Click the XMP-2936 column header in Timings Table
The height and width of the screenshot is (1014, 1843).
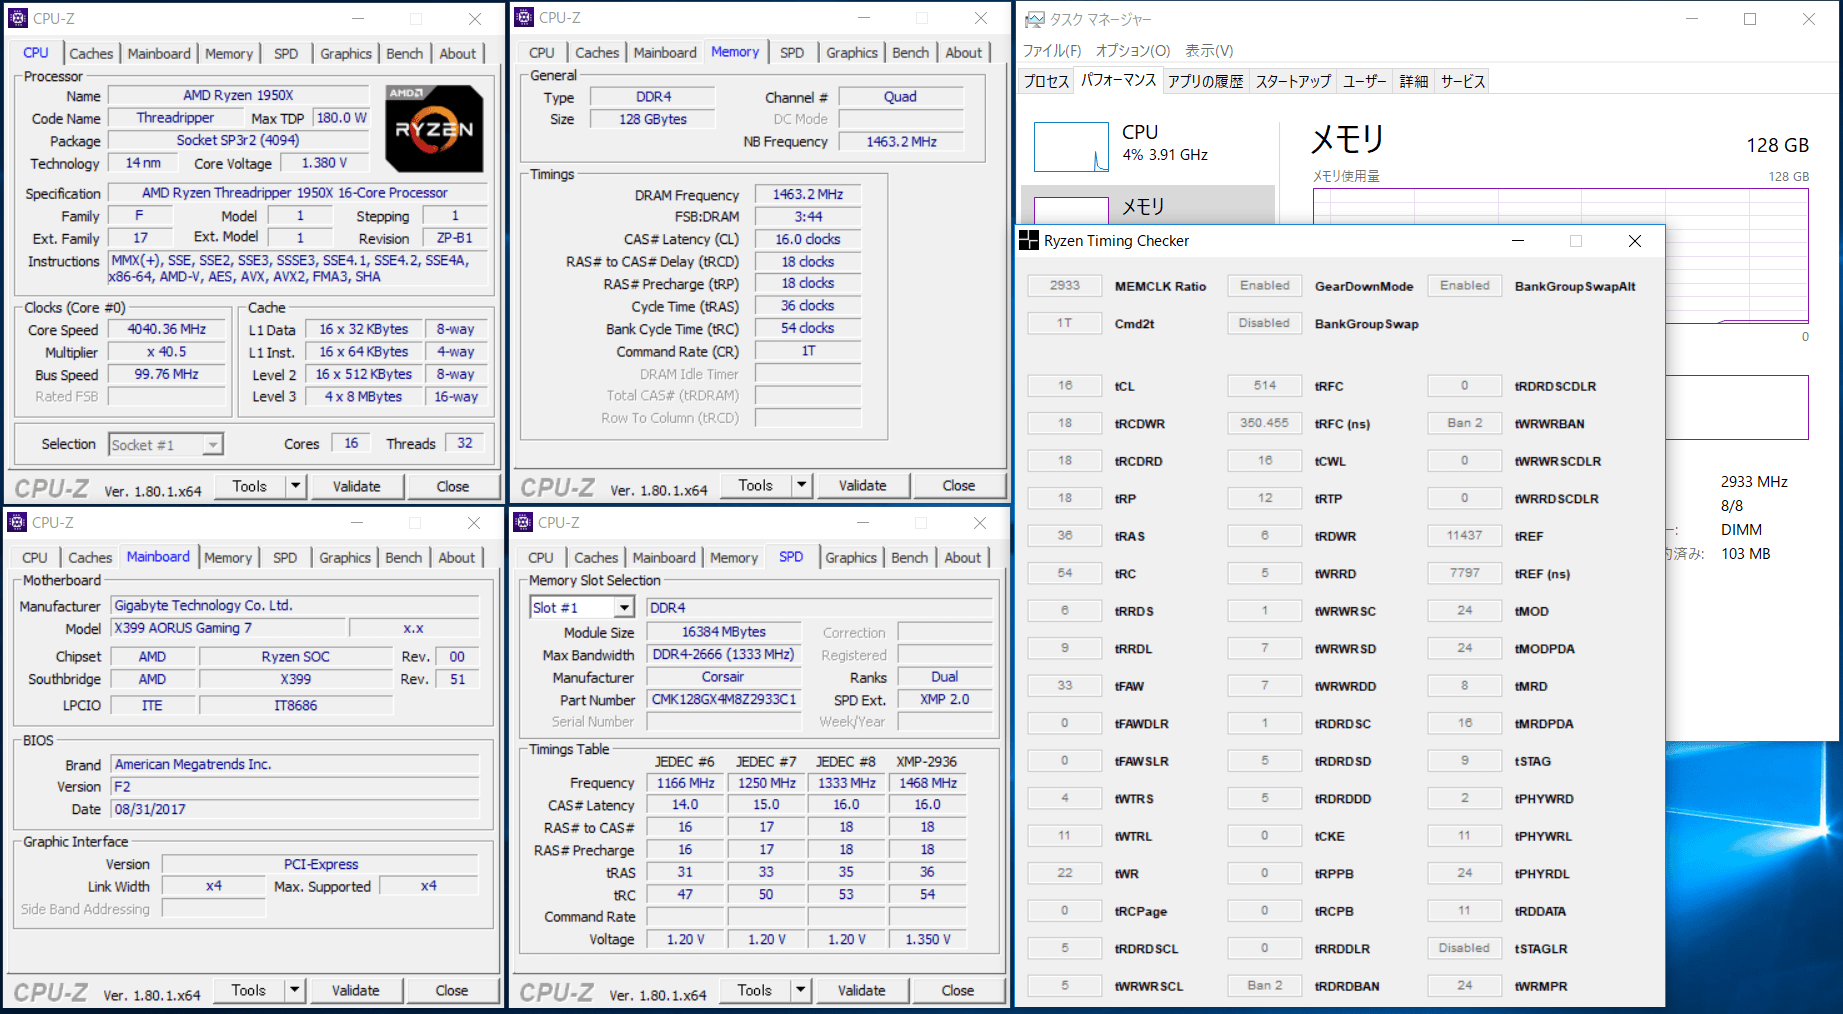(927, 761)
